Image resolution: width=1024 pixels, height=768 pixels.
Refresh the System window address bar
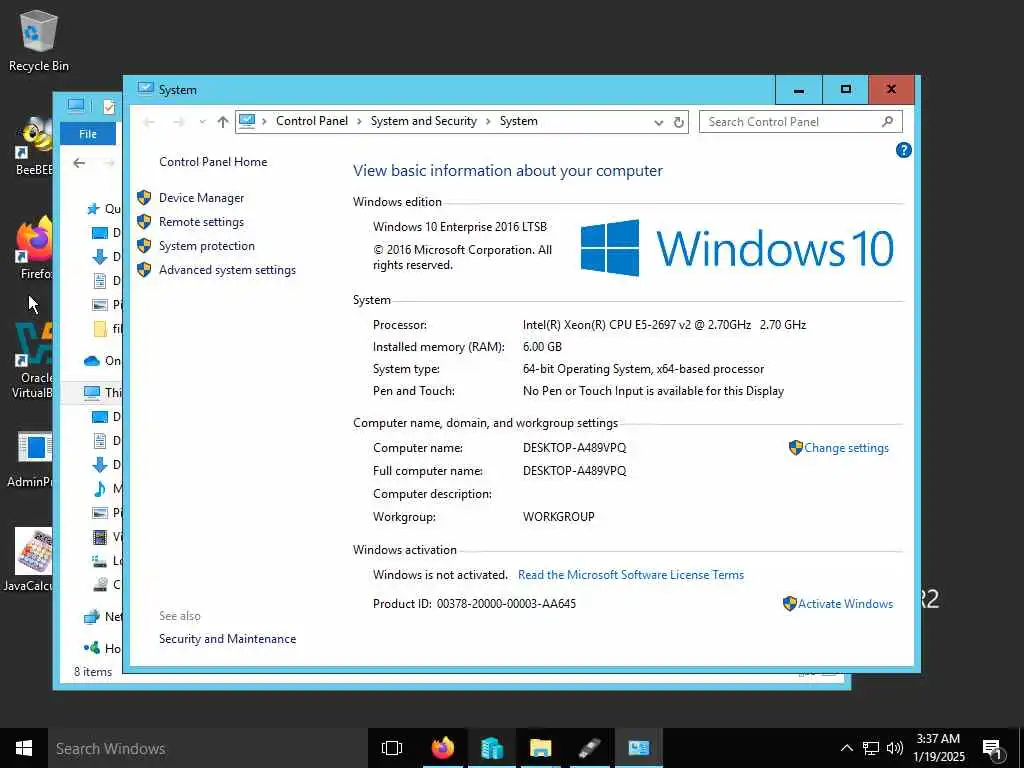click(679, 122)
